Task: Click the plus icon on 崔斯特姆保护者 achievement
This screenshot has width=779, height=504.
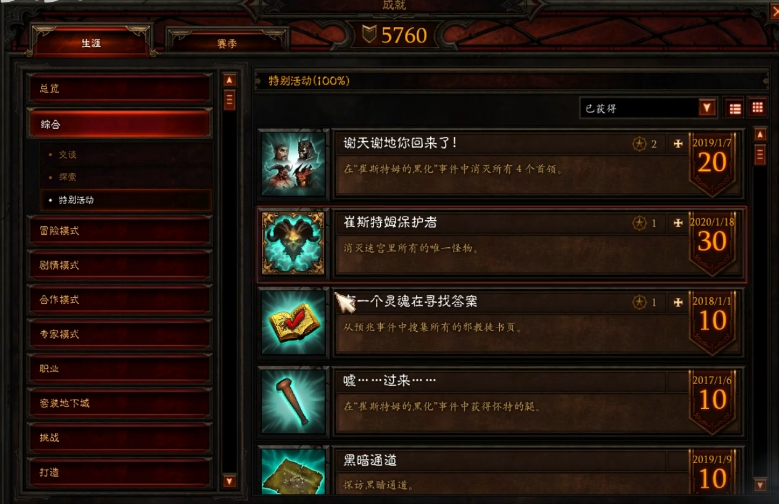Action: pos(678,223)
